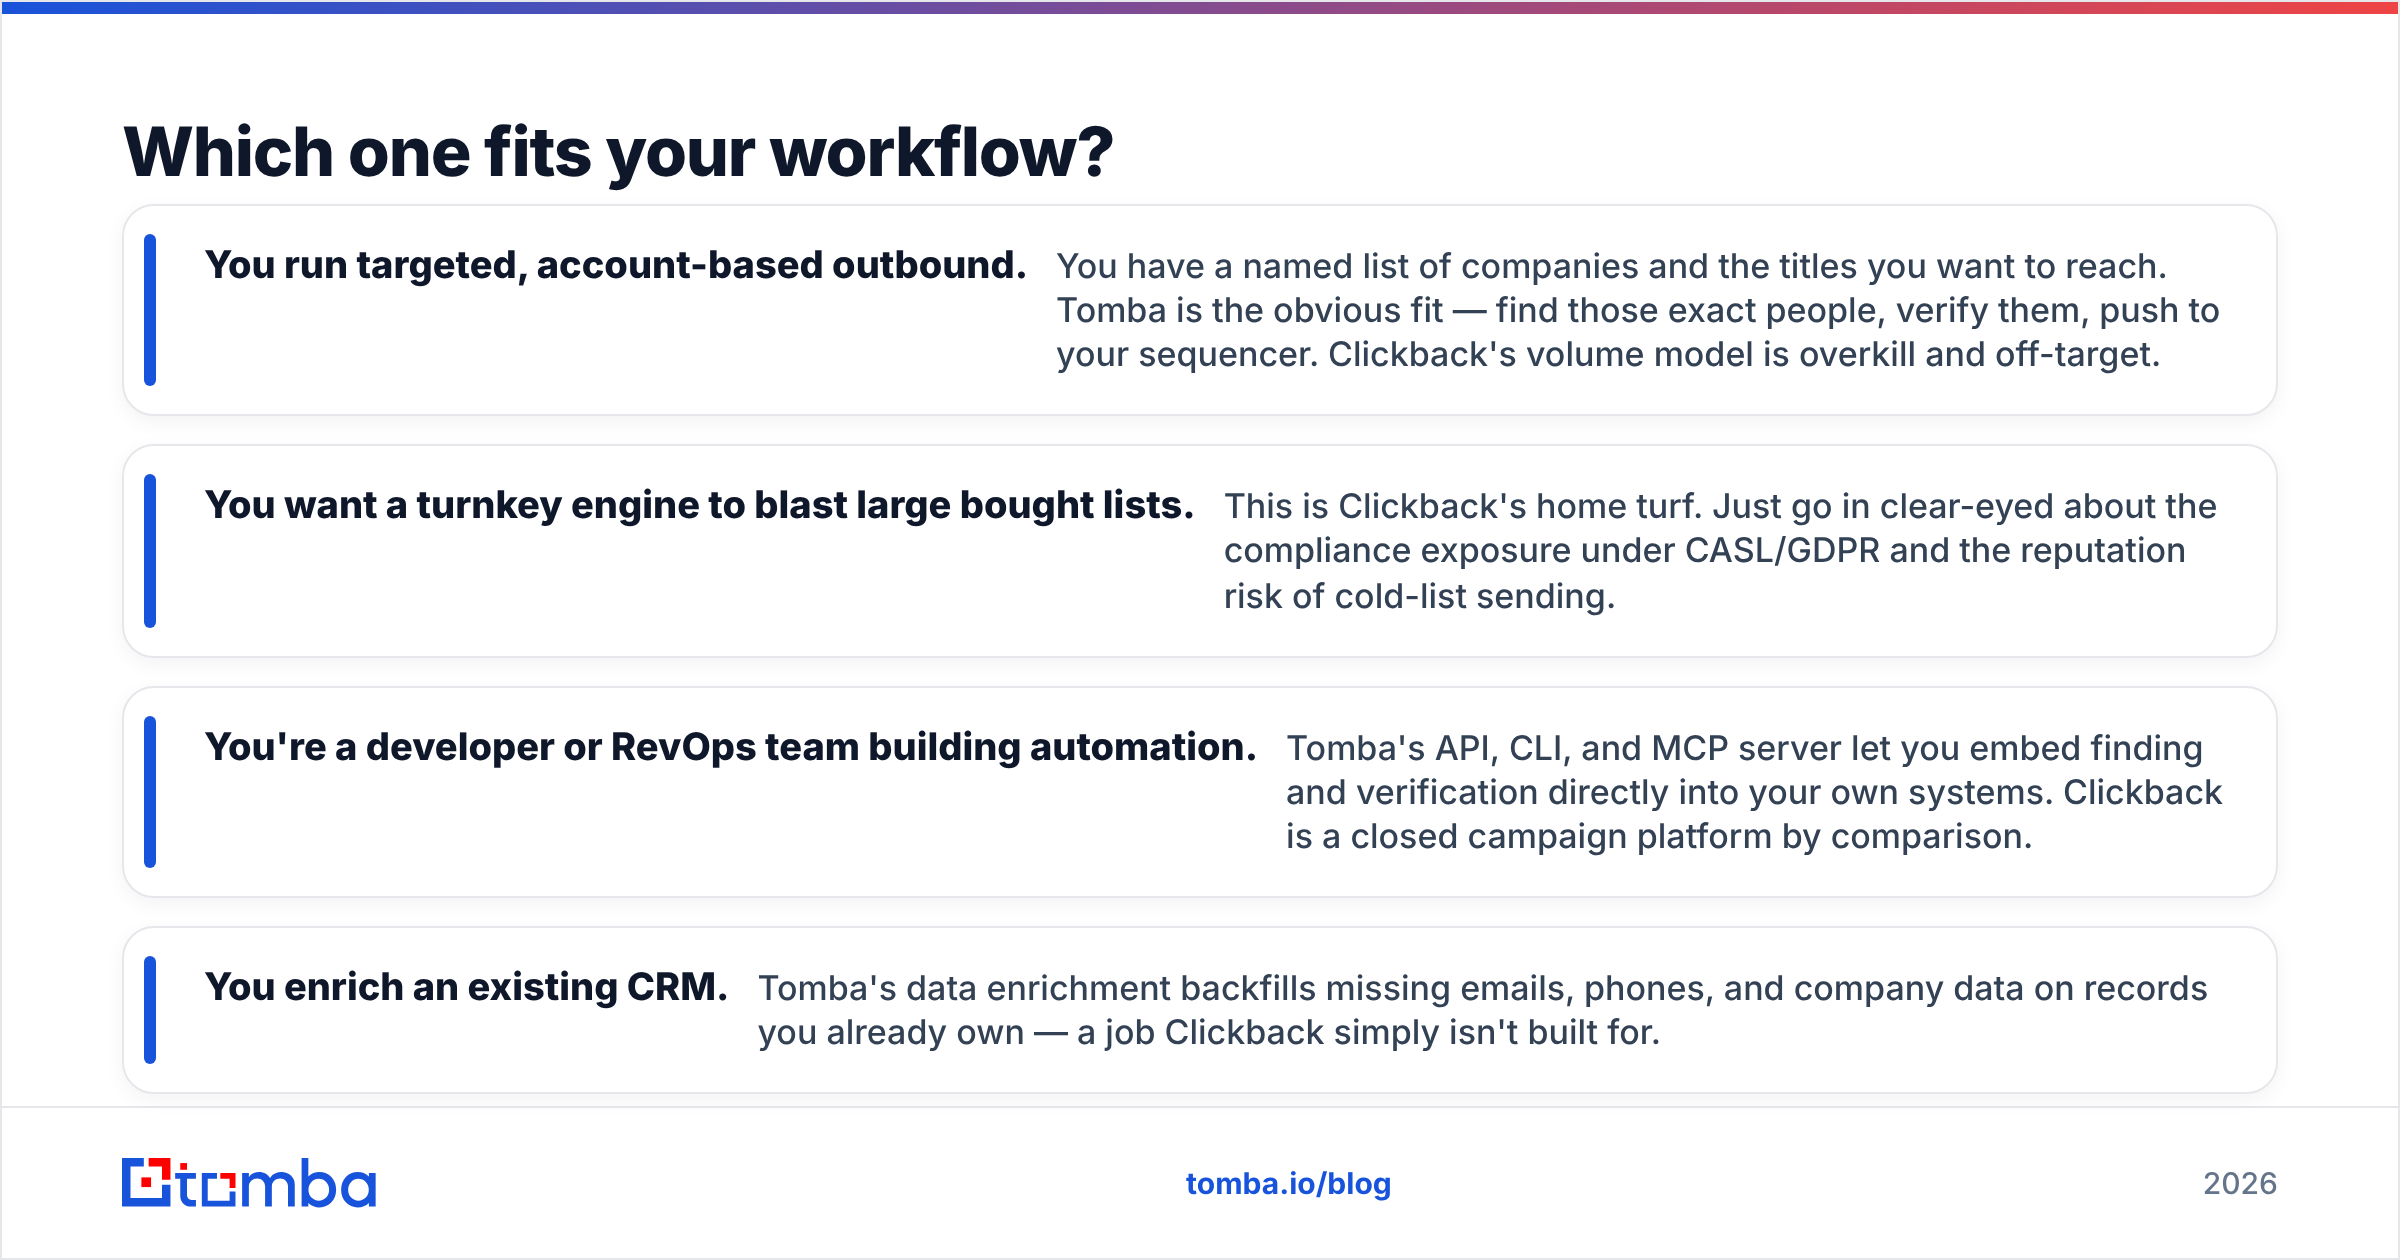Click the paragraph starting 'This is Clickback's home turf'
This screenshot has height=1260, width=2400.
point(1720,551)
